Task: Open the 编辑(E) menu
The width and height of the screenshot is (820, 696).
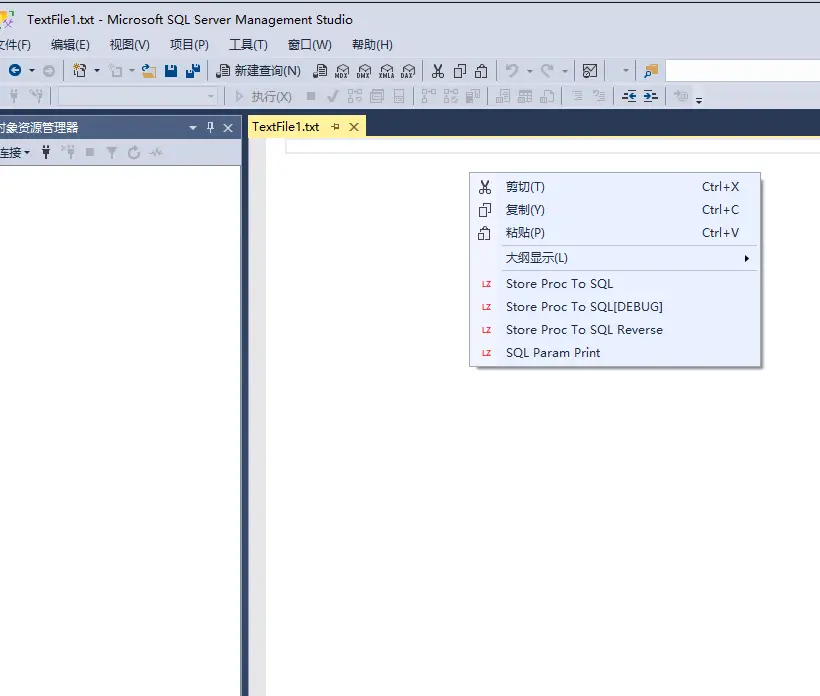Action: (x=70, y=45)
